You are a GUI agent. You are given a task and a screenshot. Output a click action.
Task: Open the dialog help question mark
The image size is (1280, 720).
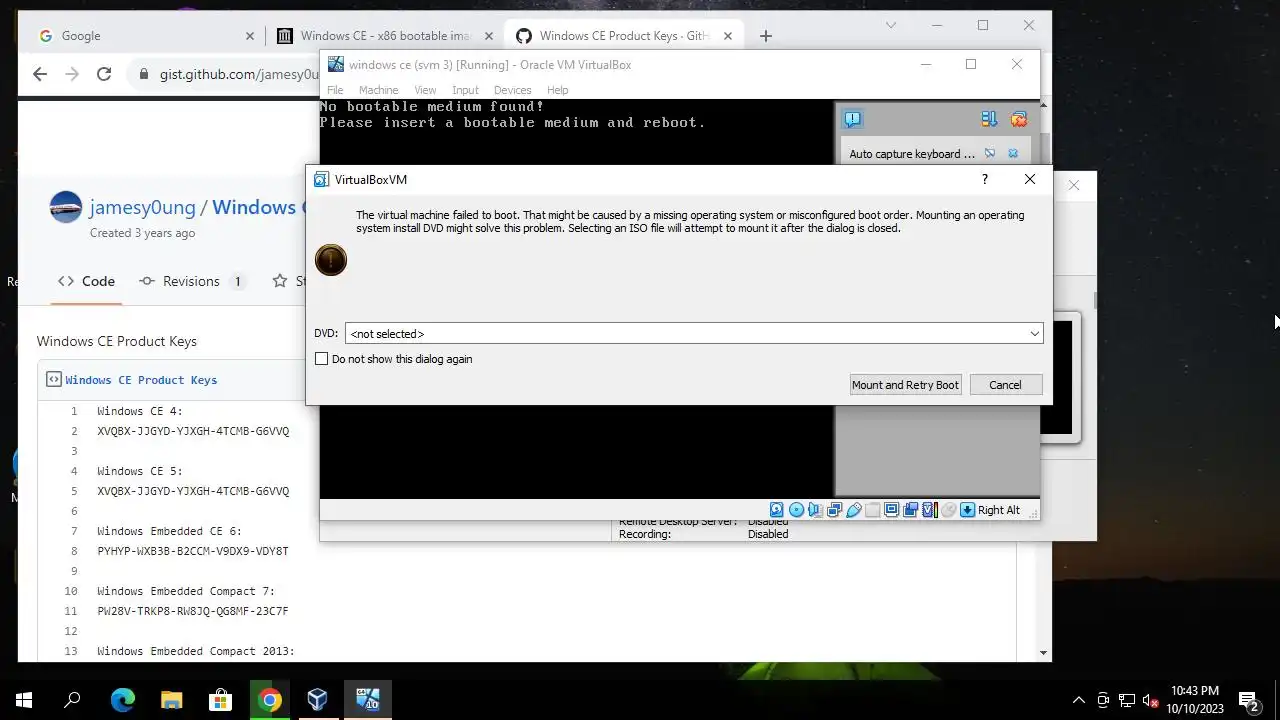(x=984, y=179)
